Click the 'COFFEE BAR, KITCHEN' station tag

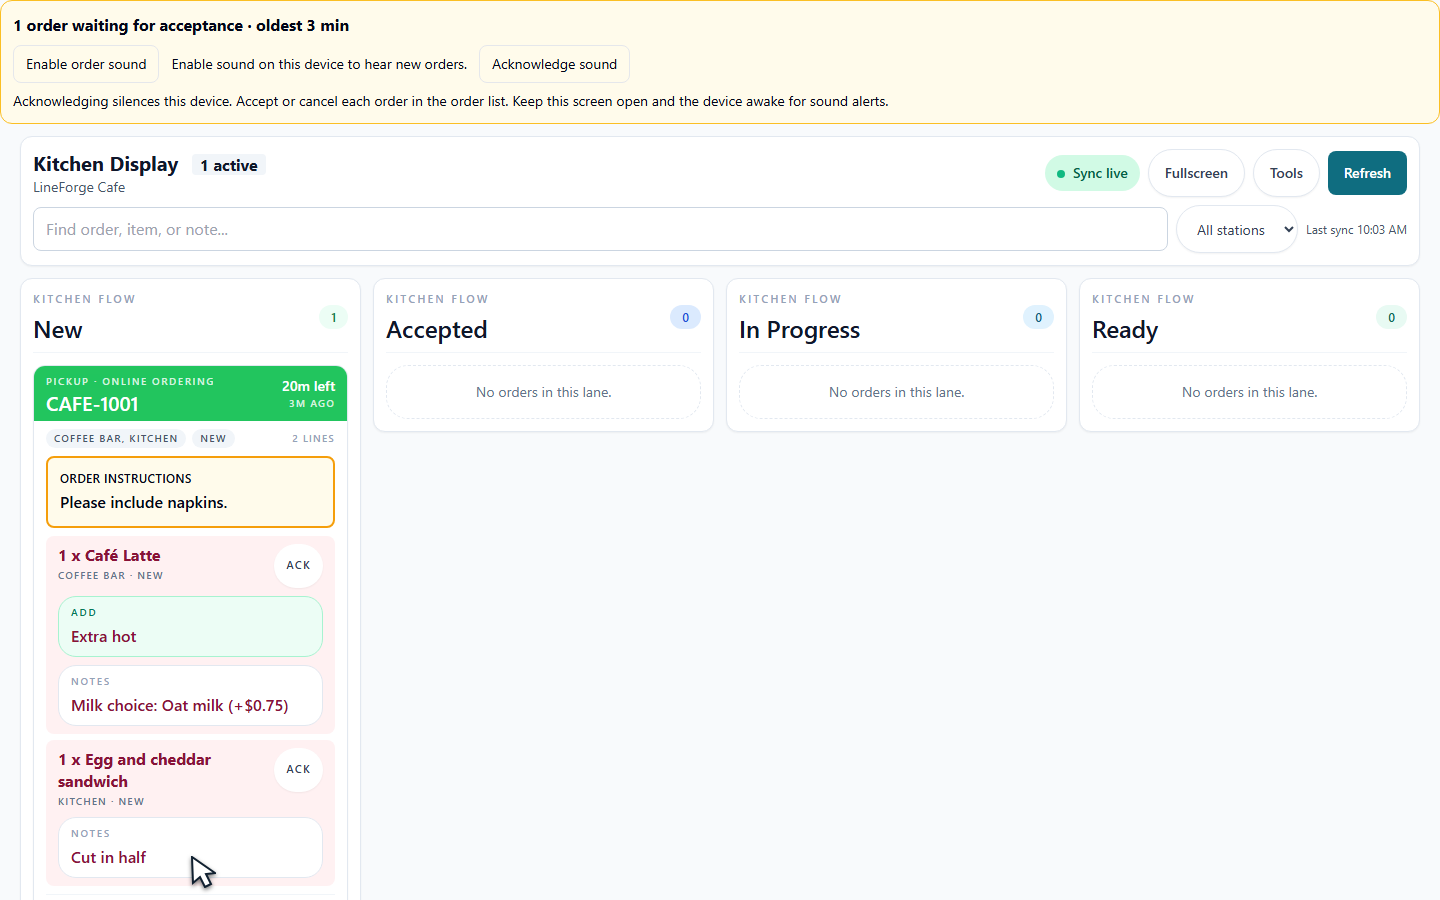coord(116,438)
